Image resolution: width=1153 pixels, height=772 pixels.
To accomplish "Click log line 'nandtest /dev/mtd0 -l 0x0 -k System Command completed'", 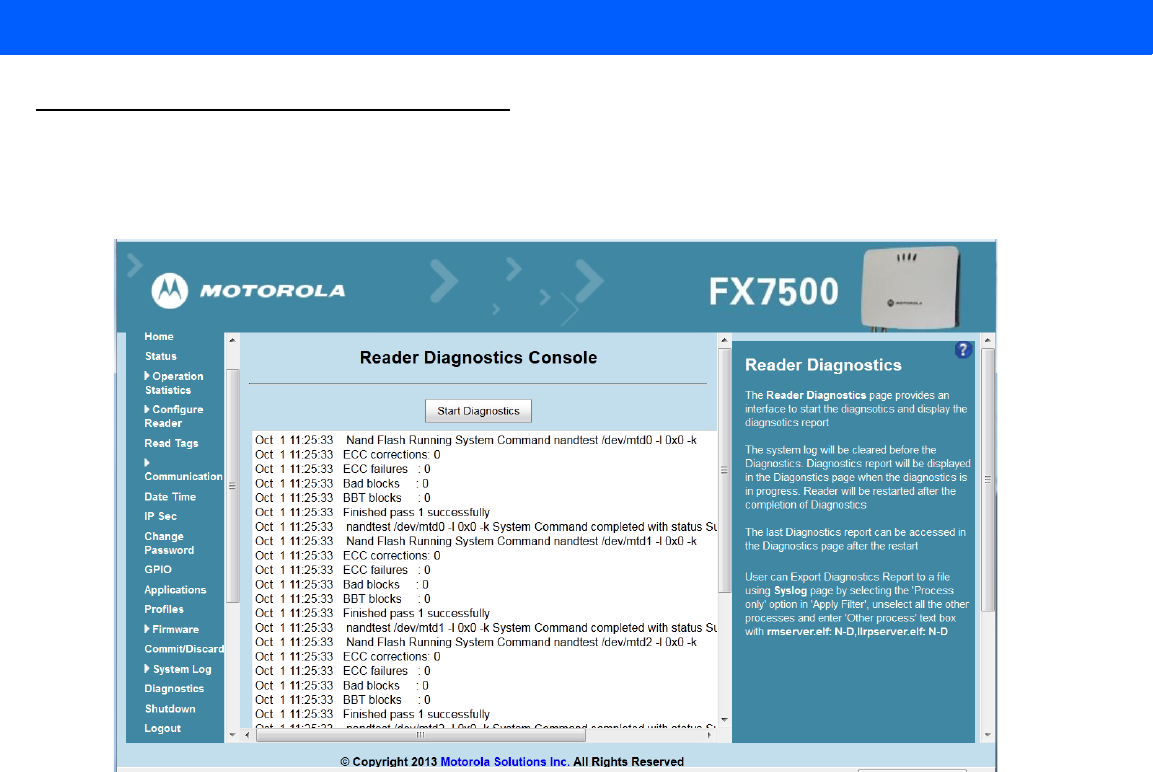I will coord(486,526).
